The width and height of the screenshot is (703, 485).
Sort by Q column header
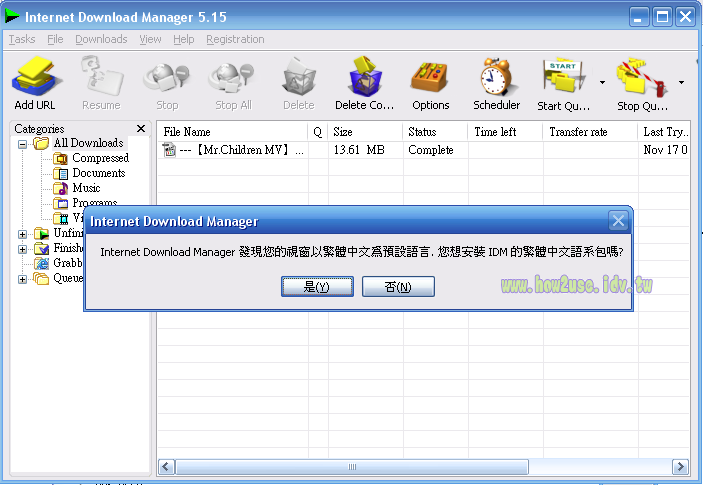click(x=318, y=132)
